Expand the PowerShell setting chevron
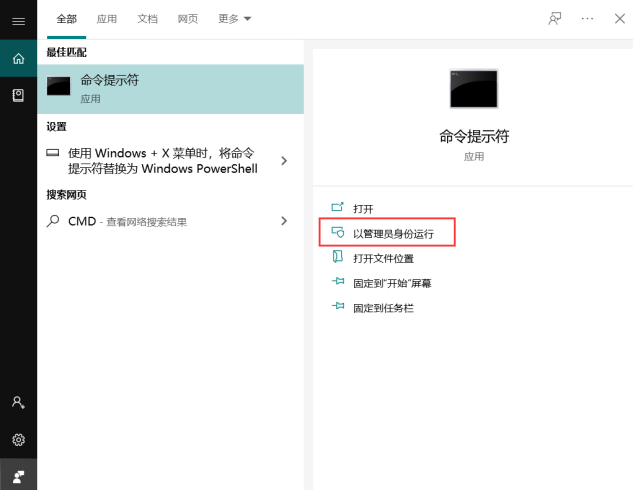The image size is (633, 491). pos(284,161)
